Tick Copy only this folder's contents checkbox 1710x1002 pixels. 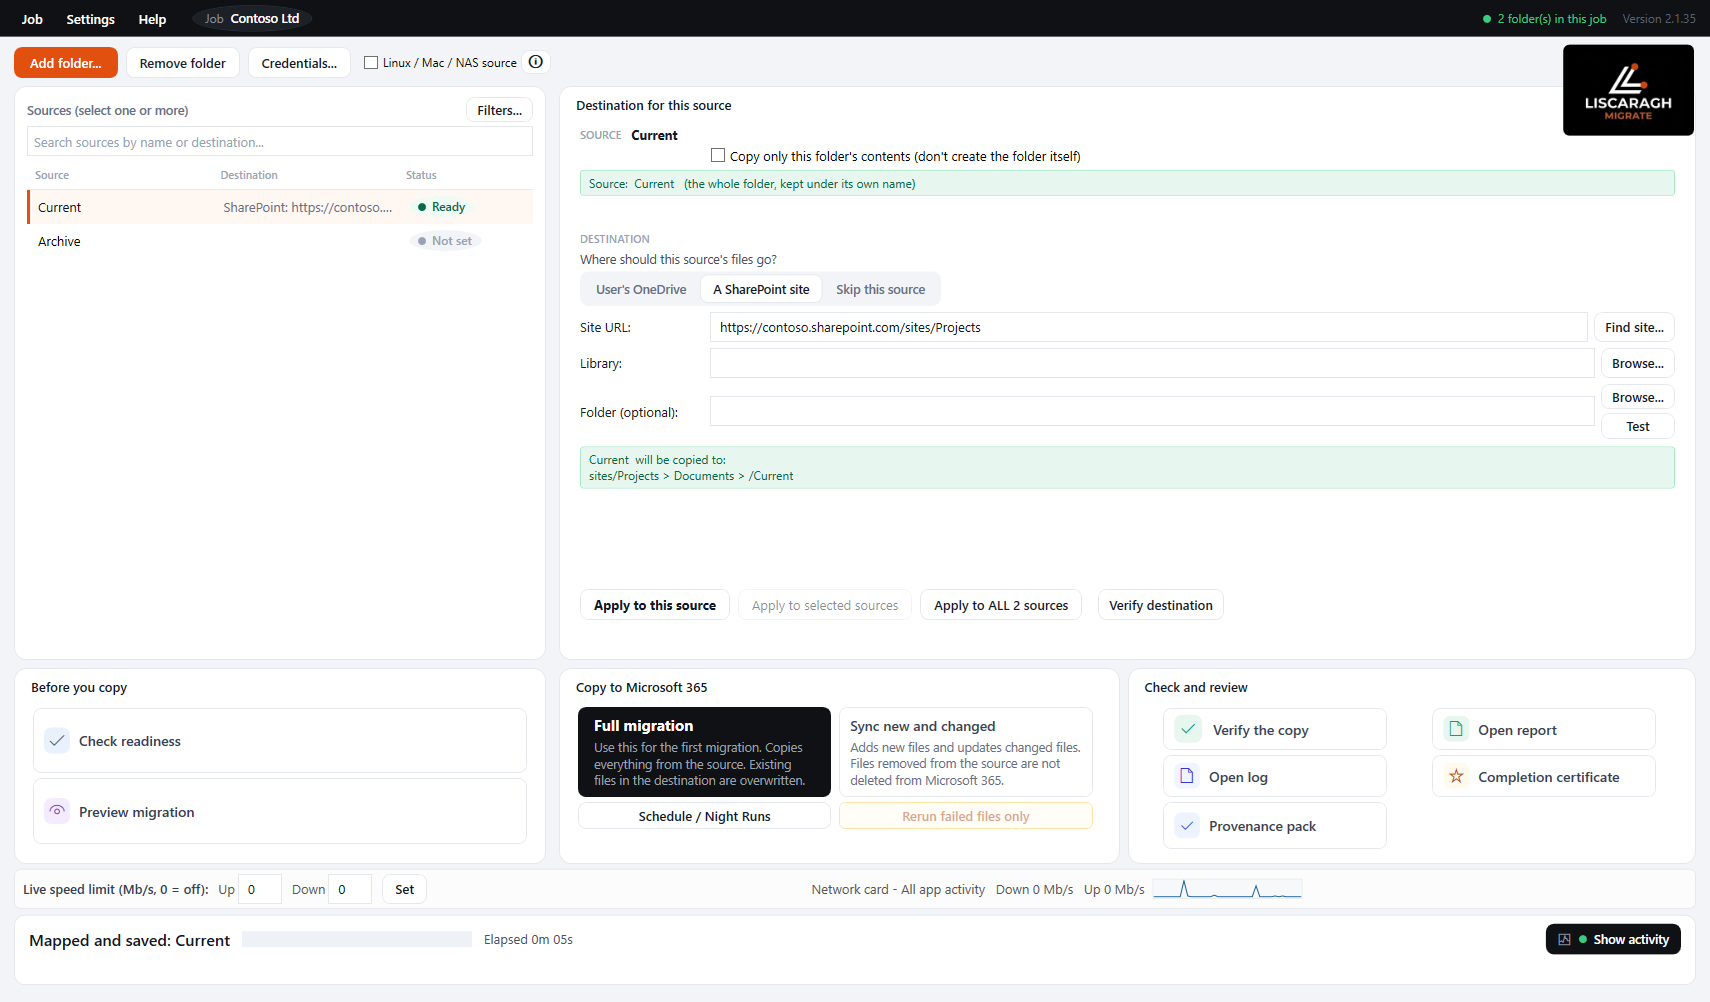[718, 155]
